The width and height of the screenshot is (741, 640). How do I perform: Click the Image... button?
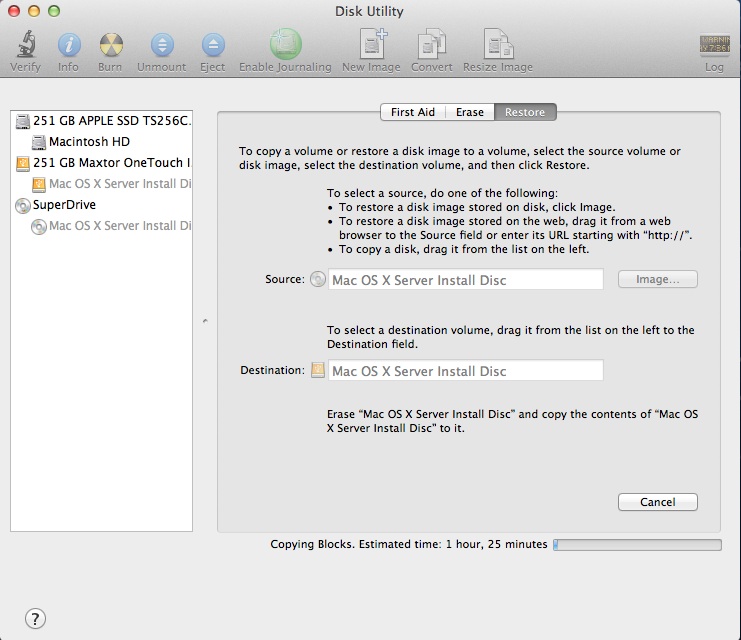click(657, 279)
